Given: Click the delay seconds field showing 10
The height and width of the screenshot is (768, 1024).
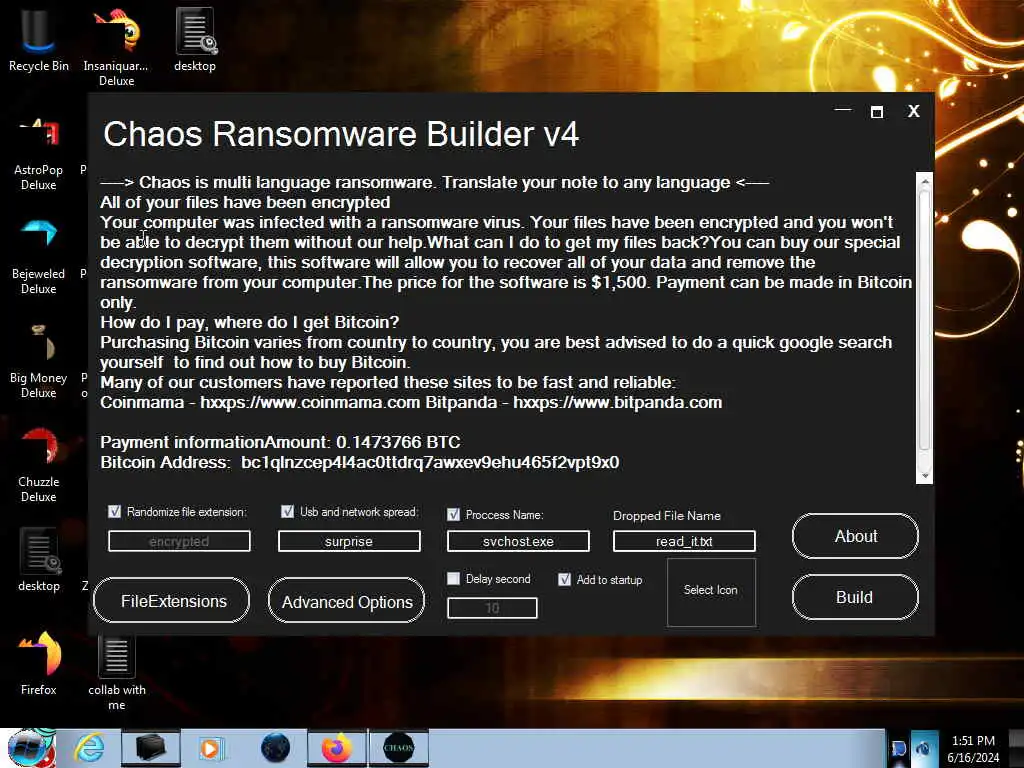Looking at the screenshot, I should coord(492,608).
